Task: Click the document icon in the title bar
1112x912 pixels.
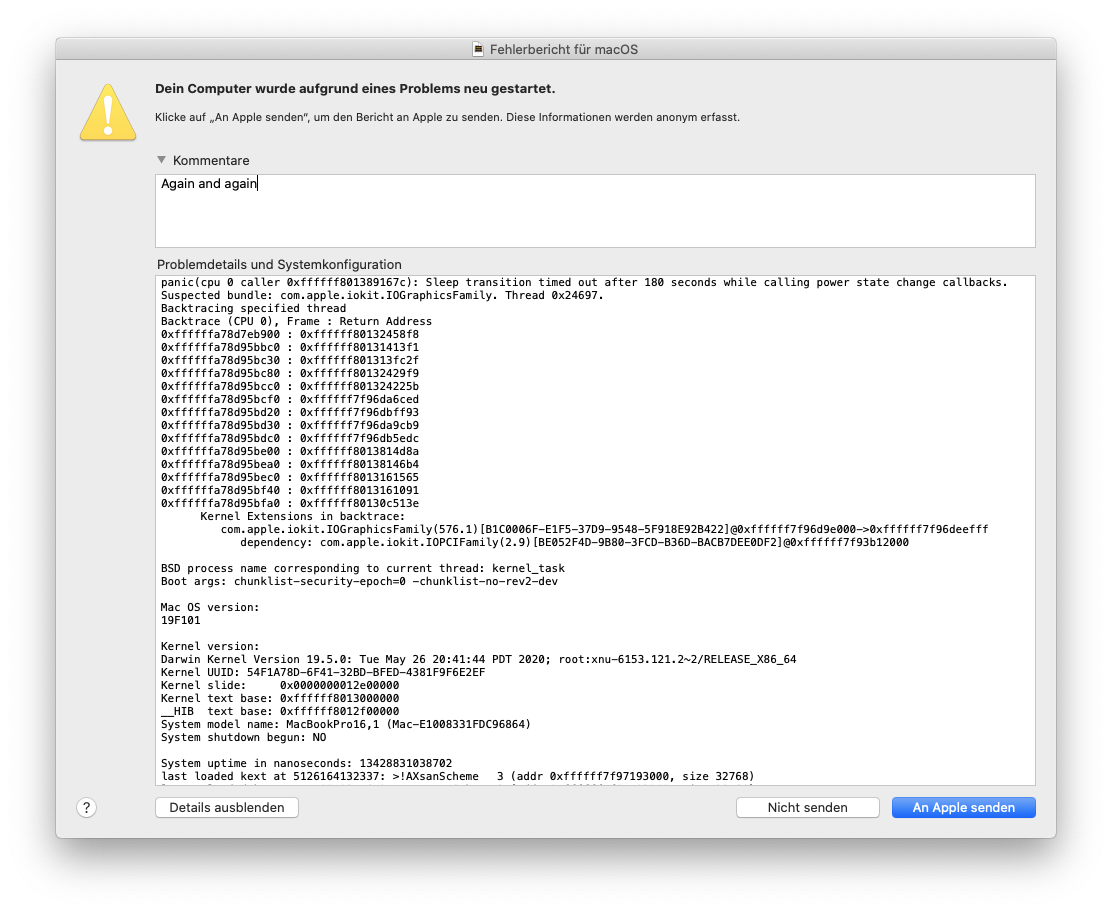Action: pyautogui.click(x=479, y=49)
